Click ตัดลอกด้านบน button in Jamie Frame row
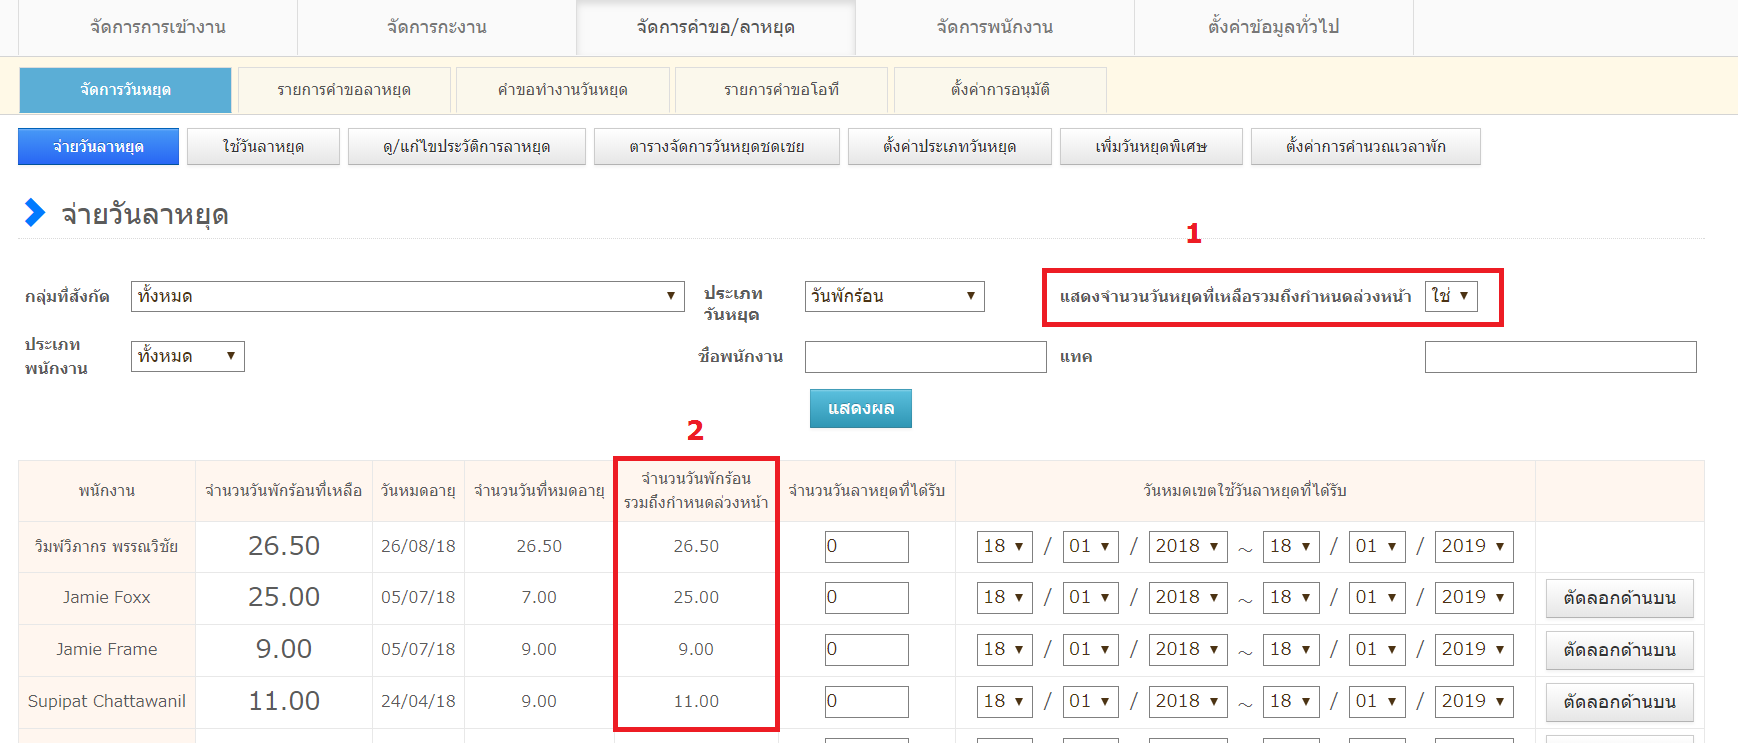Screen dimensions: 1738x743 click(x=1619, y=650)
